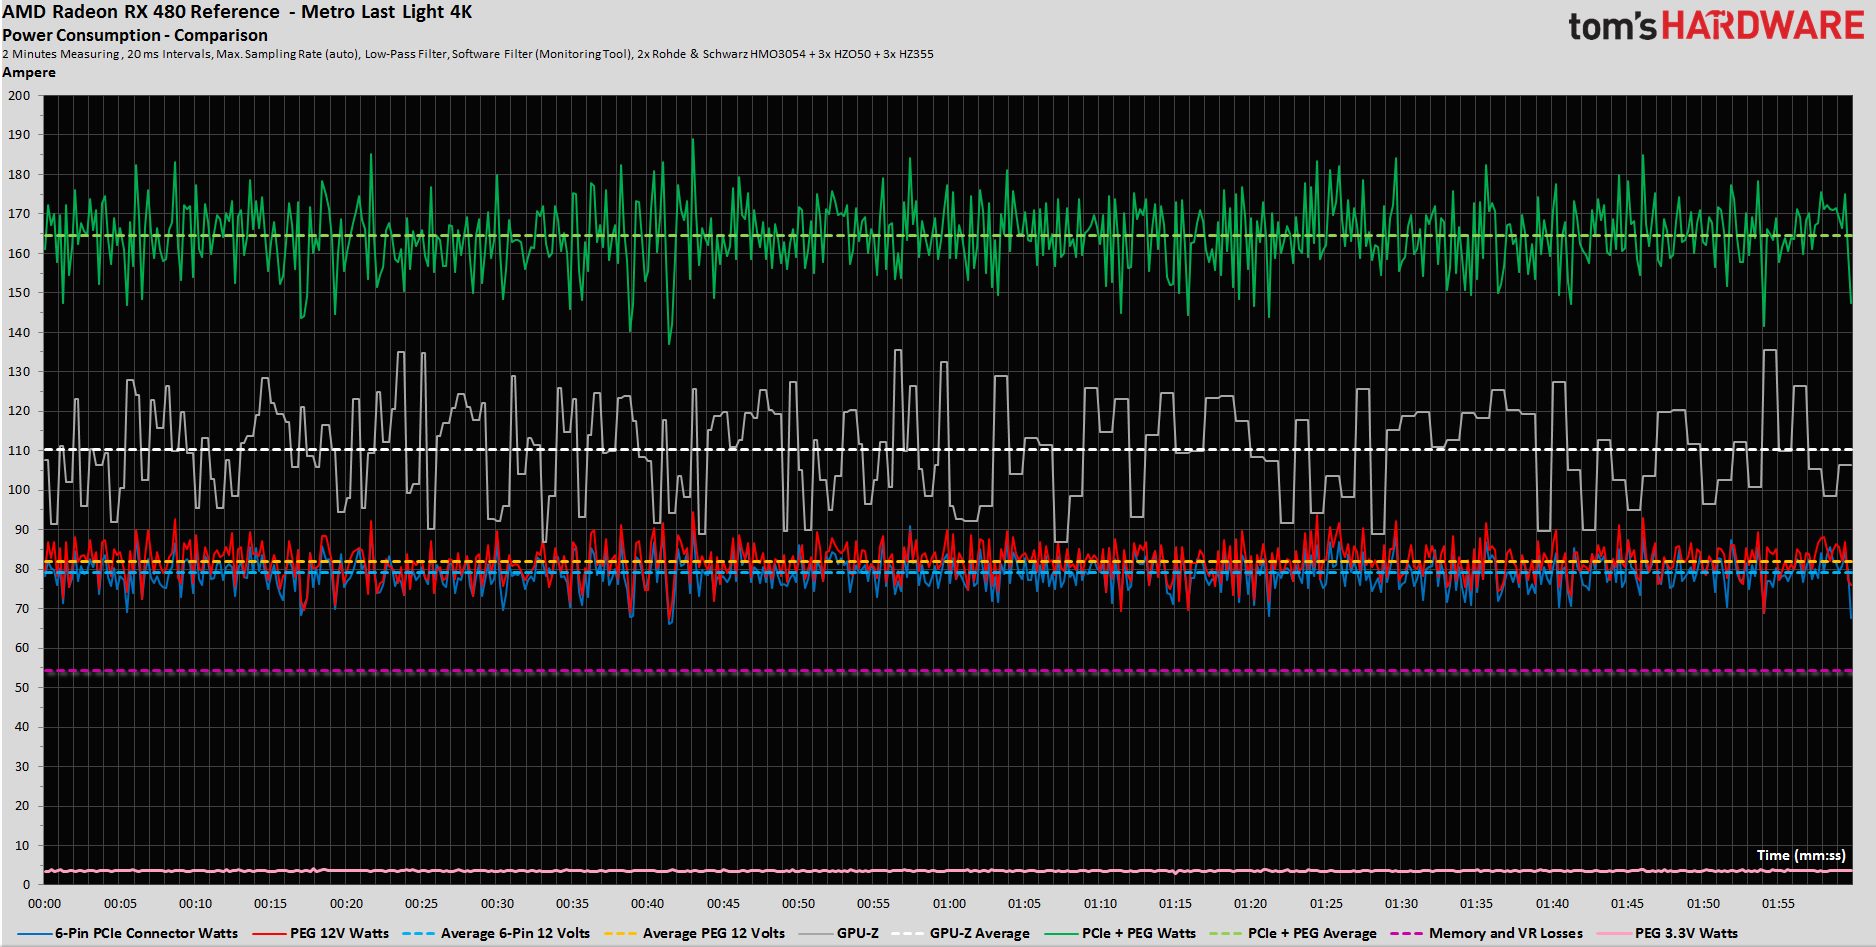The width and height of the screenshot is (1876, 947).
Task: Click the '10' label on the vertical axis
Action: click(x=22, y=845)
